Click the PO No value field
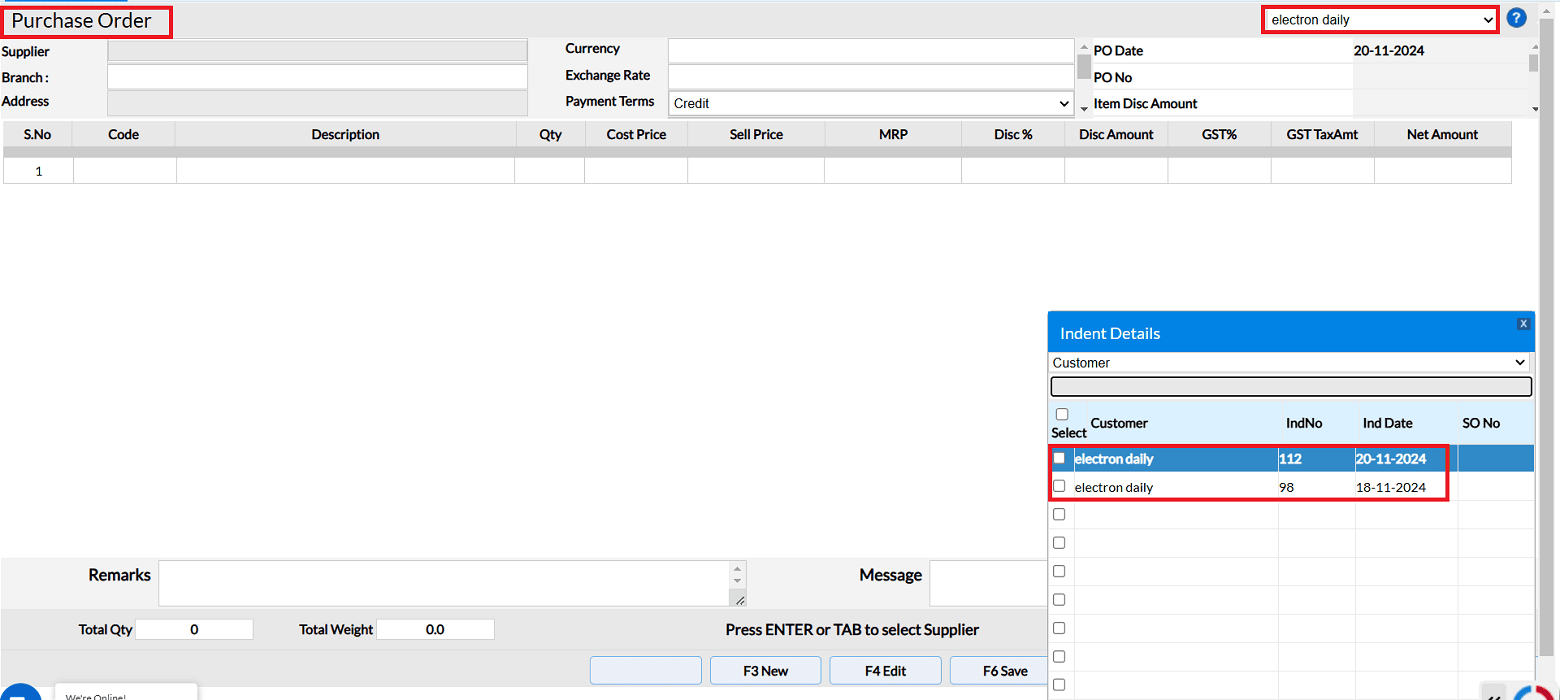1560x700 pixels. pyautogui.click(x=1440, y=77)
